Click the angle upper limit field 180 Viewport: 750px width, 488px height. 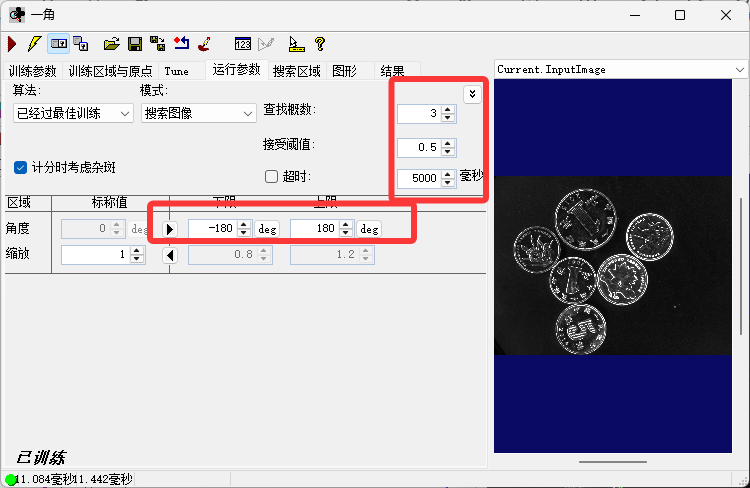point(315,229)
